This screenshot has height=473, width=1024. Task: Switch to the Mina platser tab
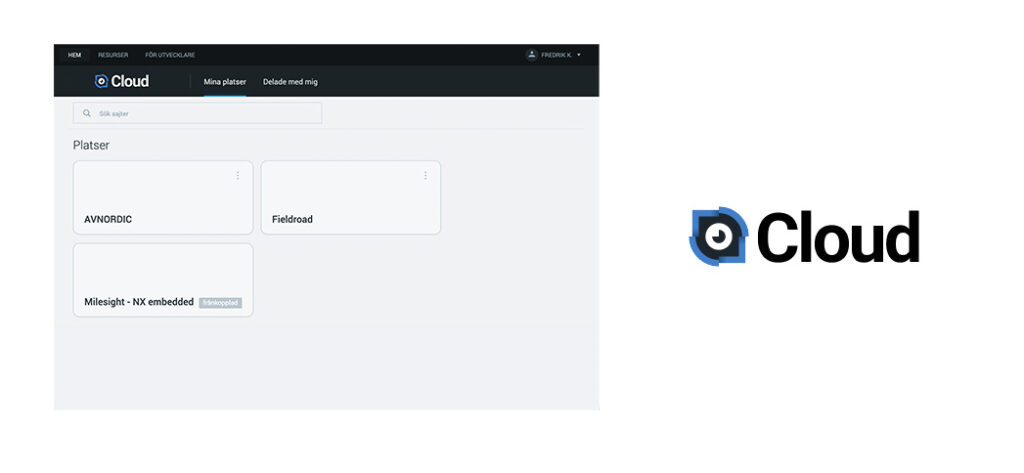(x=224, y=82)
